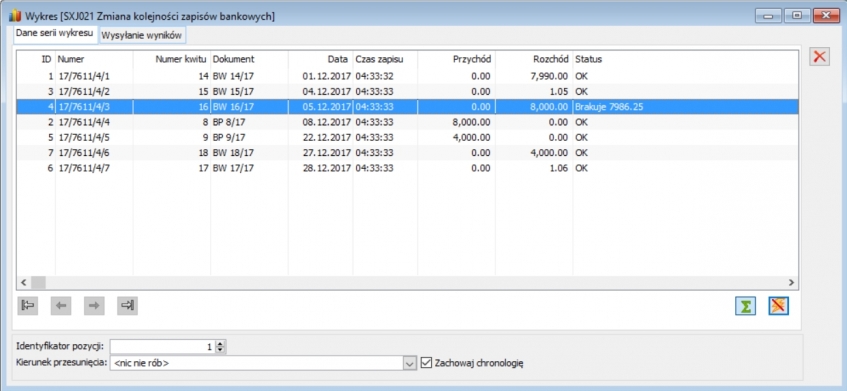Image resolution: width=847 pixels, height=391 pixels.
Task: Click time cell 04:33:32
Action: pyautogui.click(x=374, y=76)
